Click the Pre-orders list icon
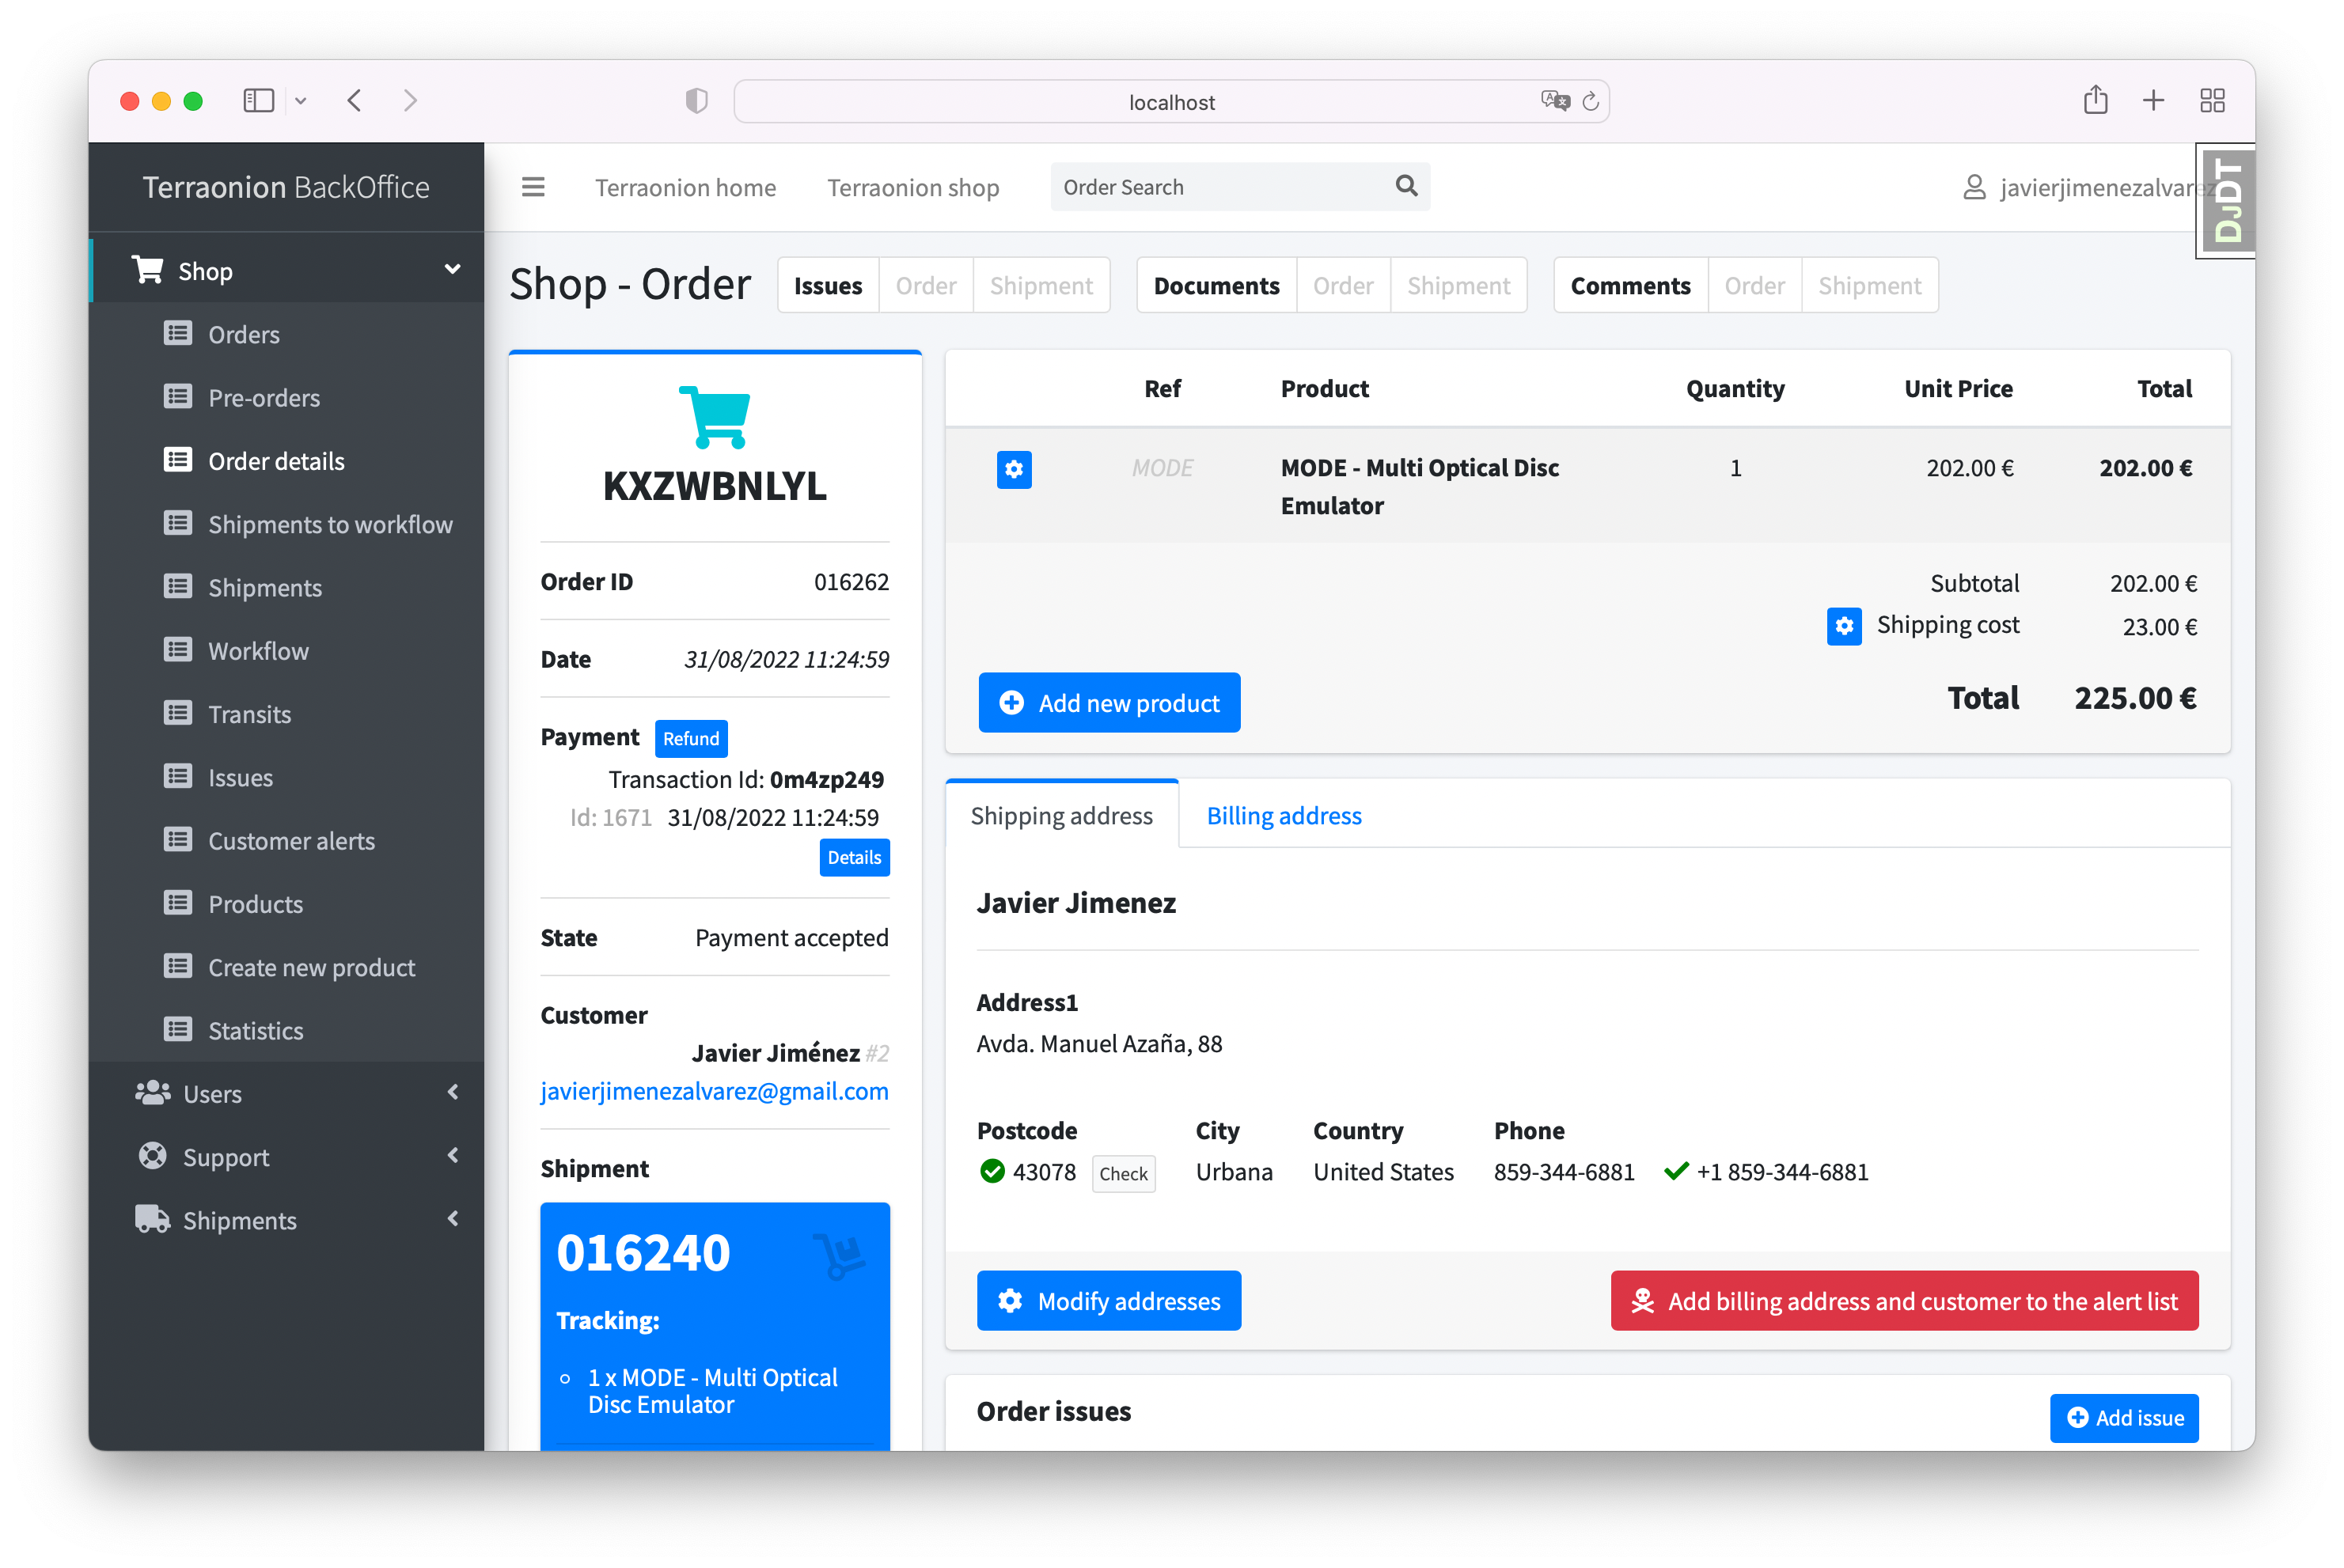The image size is (2344, 1568). coord(178,397)
